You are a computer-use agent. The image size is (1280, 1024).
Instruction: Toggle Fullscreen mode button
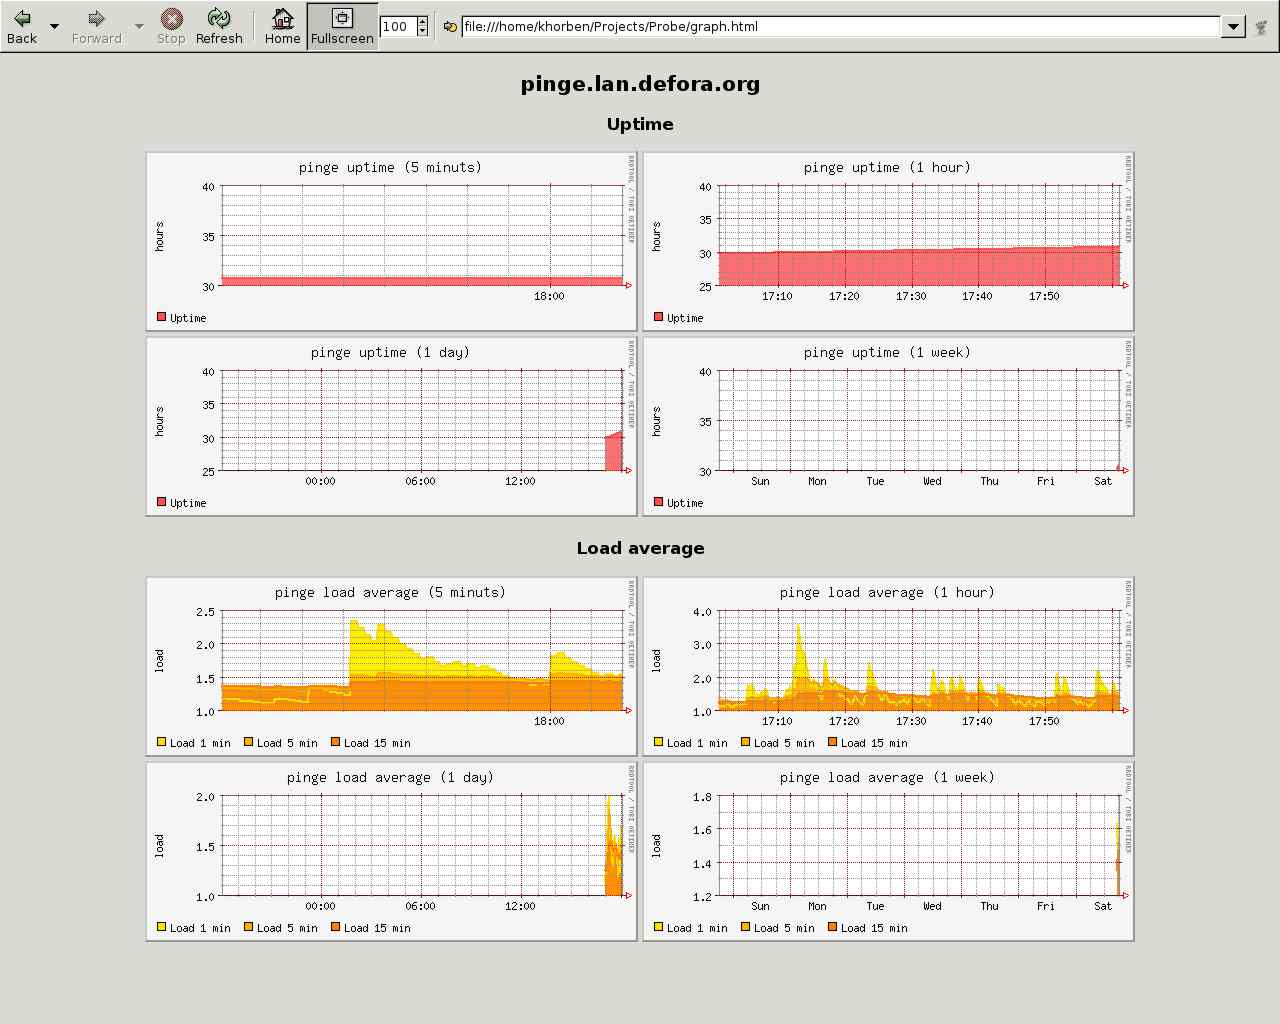point(342,26)
